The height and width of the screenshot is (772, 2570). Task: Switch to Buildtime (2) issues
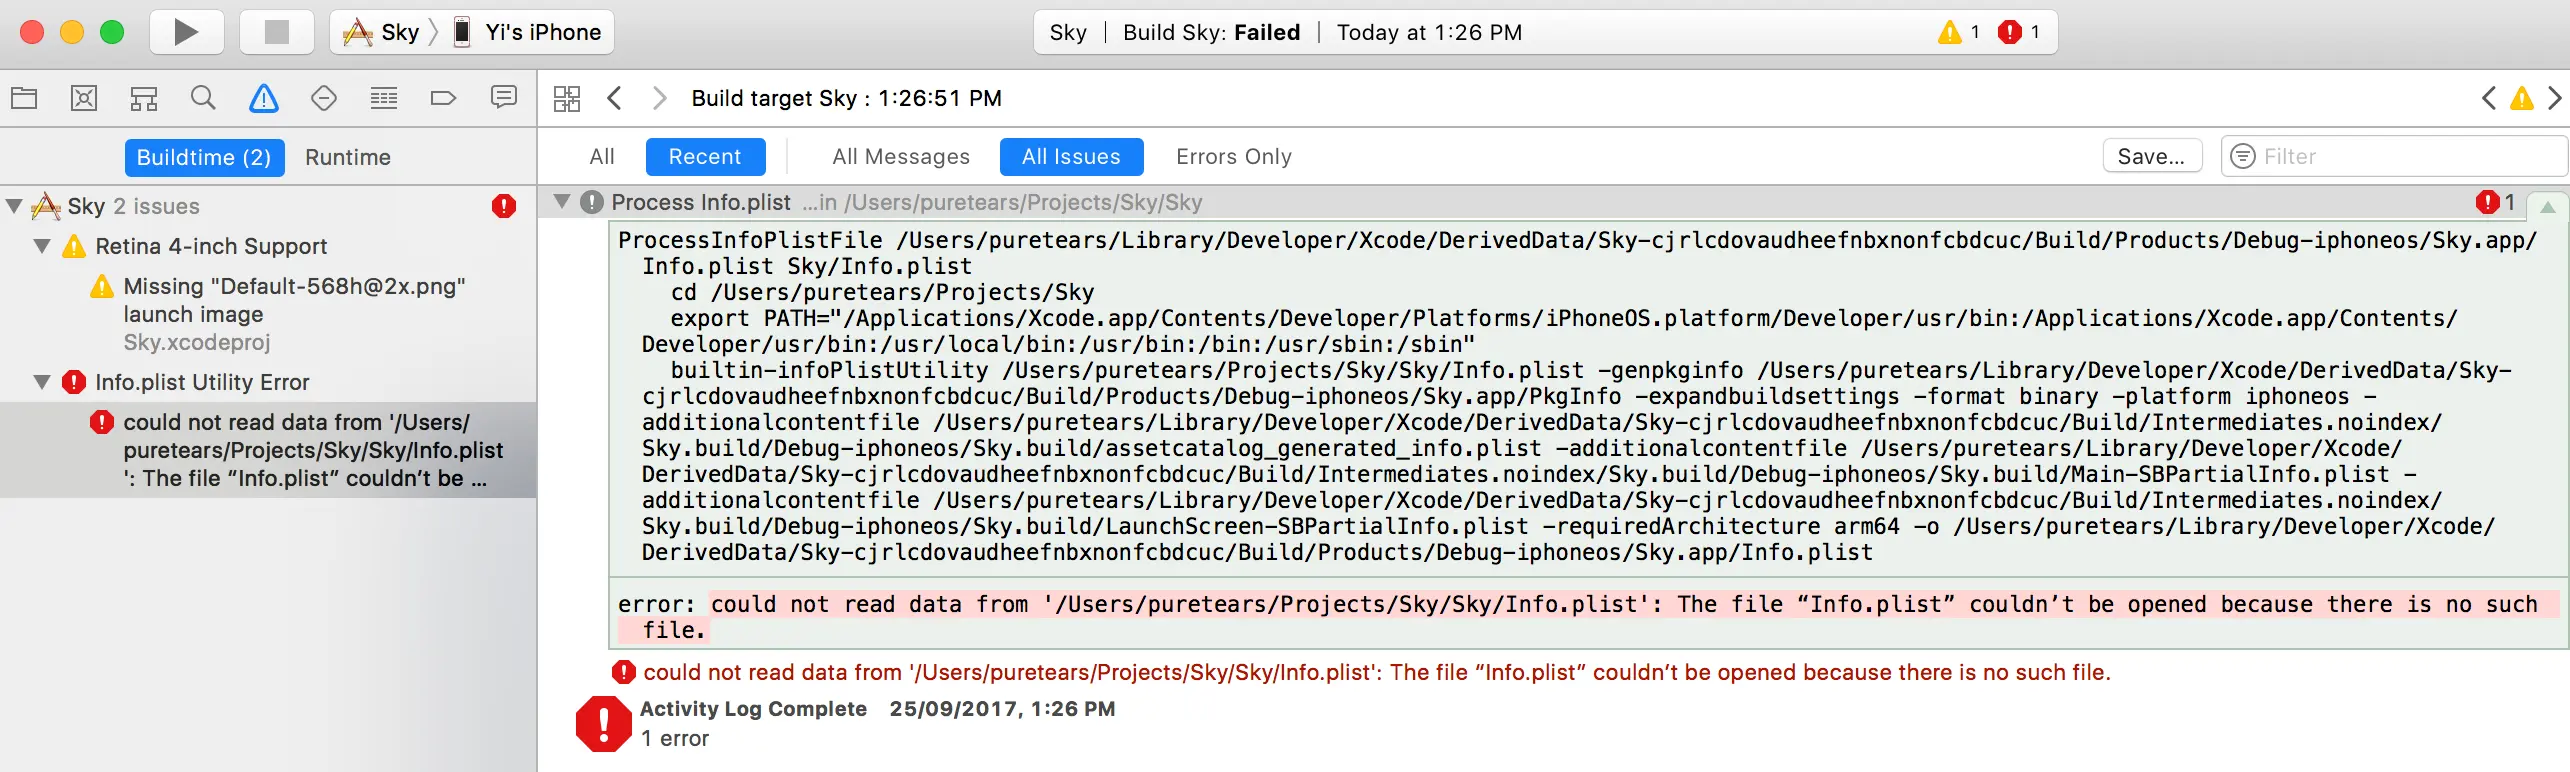point(204,157)
